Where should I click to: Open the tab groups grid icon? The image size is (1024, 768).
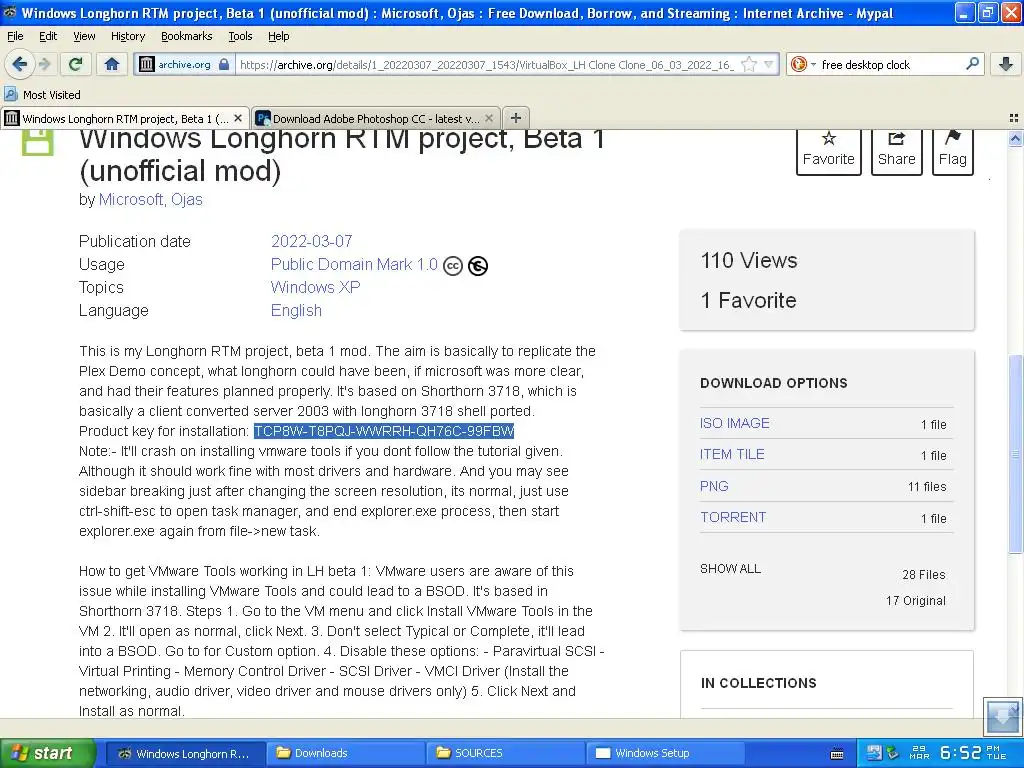point(1014,118)
